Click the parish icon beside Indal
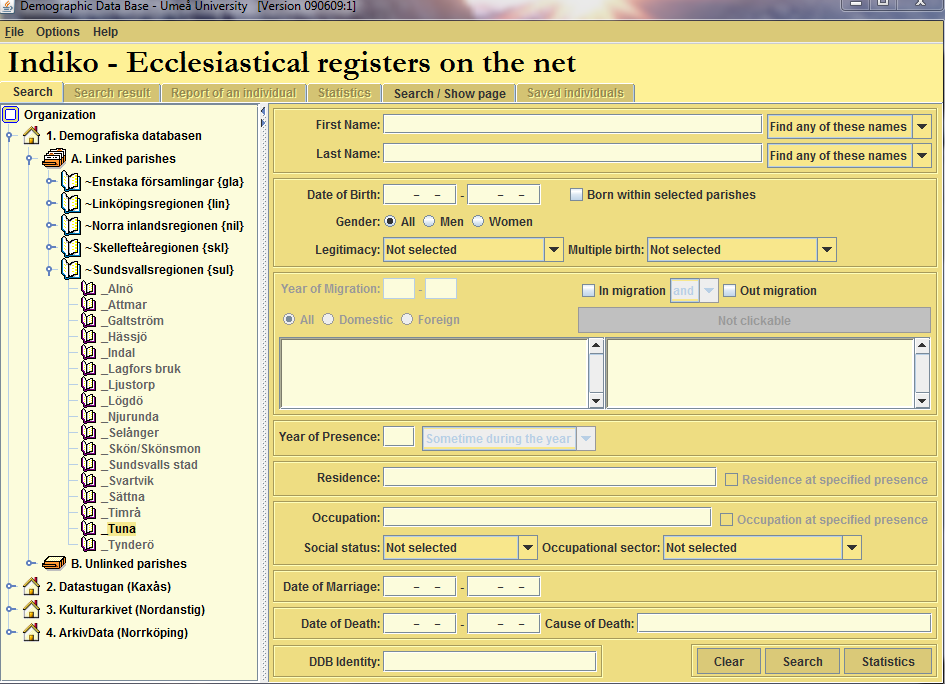The height and width of the screenshot is (684, 945). tap(89, 353)
